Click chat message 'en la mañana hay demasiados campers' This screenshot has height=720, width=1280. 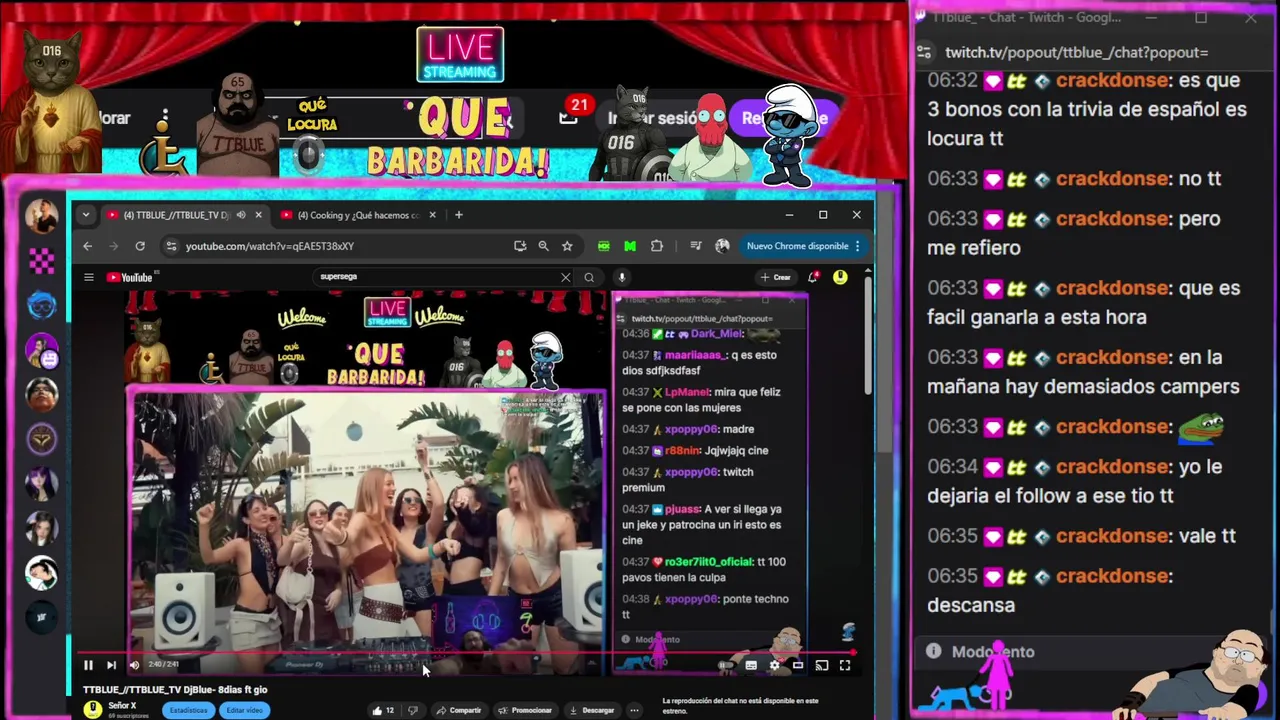[1083, 372]
